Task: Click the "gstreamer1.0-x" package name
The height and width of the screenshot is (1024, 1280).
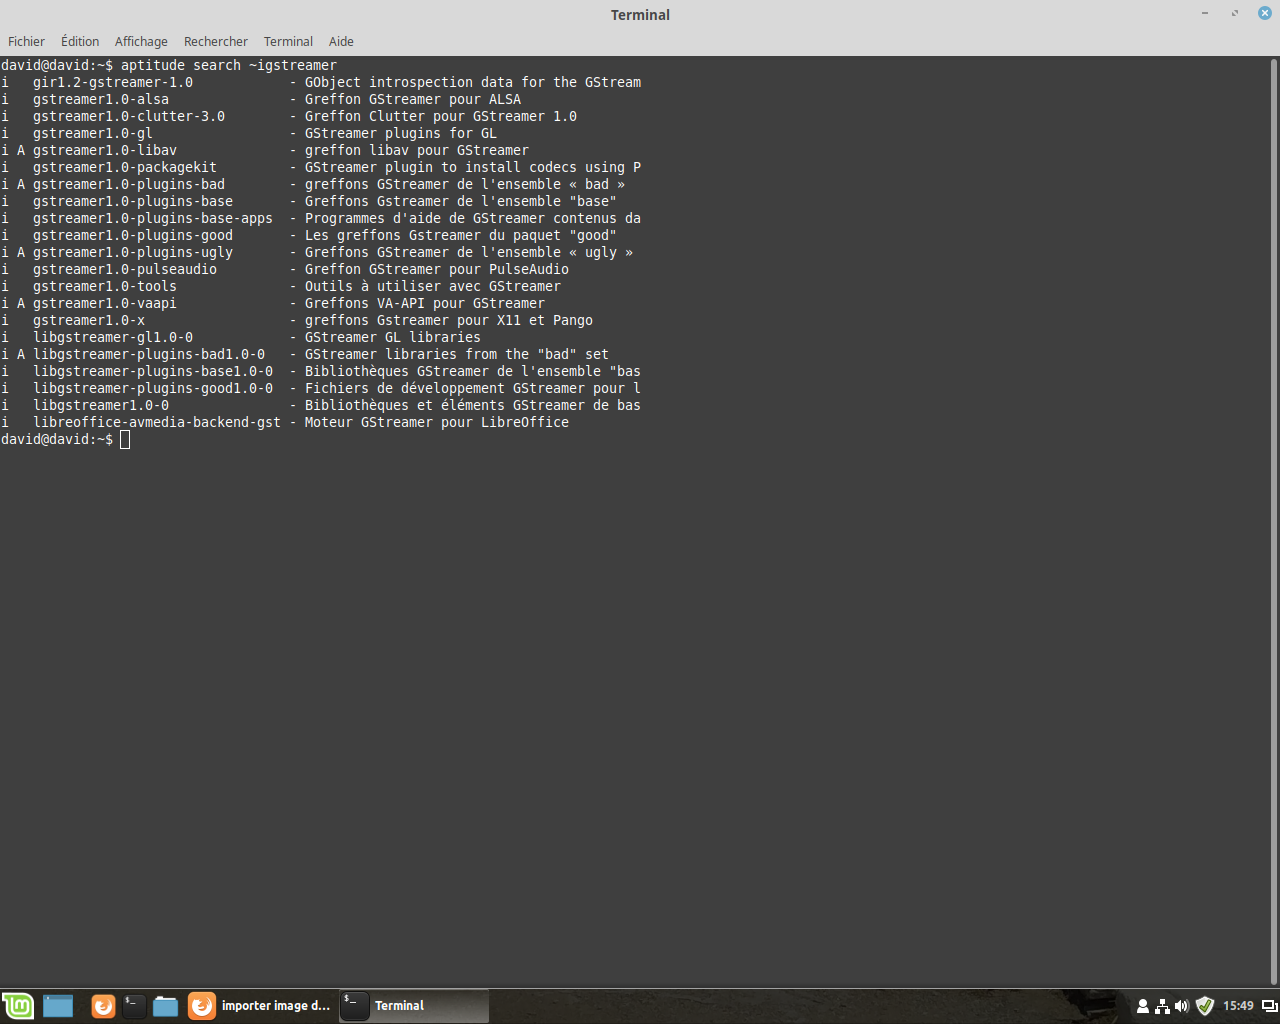Action: point(89,320)
